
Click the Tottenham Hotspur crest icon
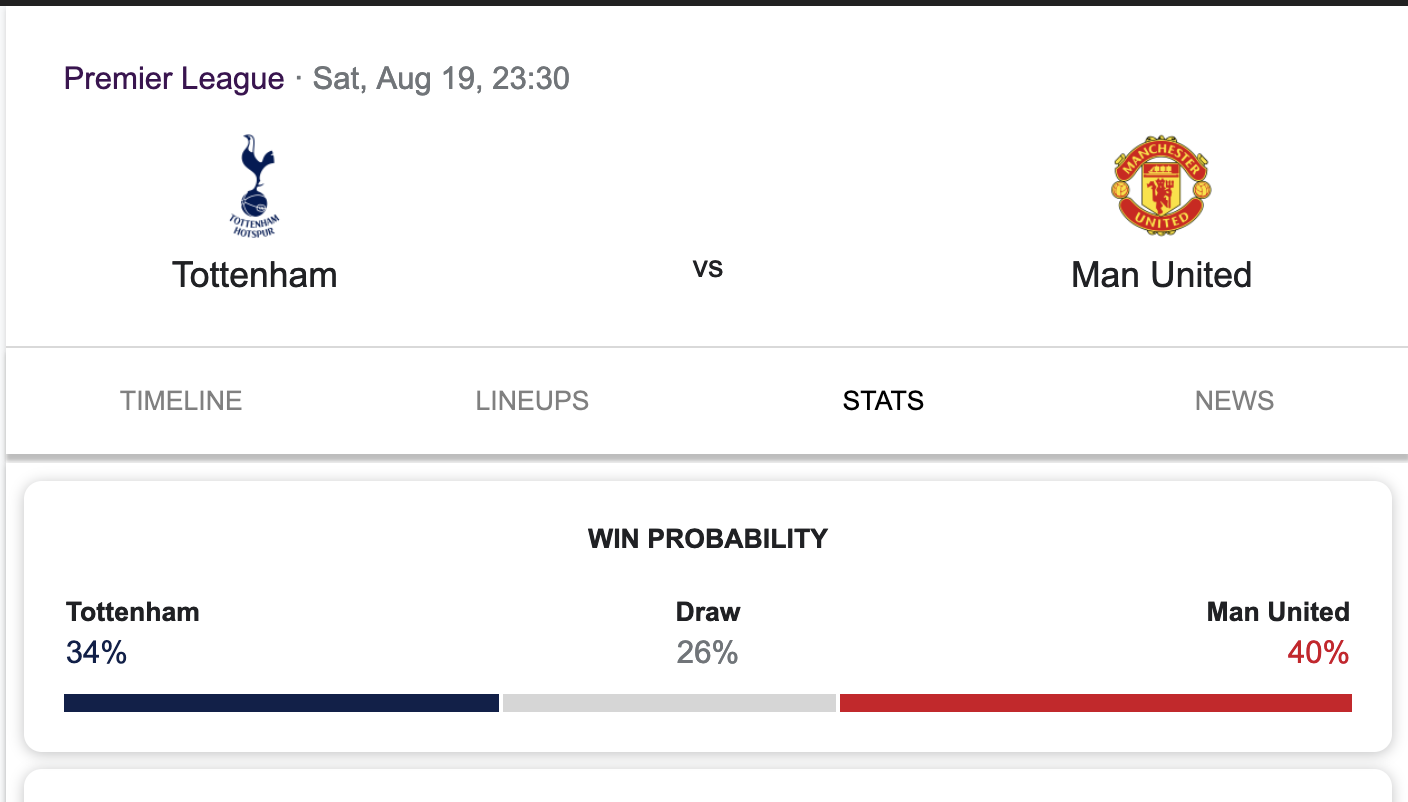tap(254, 186)
